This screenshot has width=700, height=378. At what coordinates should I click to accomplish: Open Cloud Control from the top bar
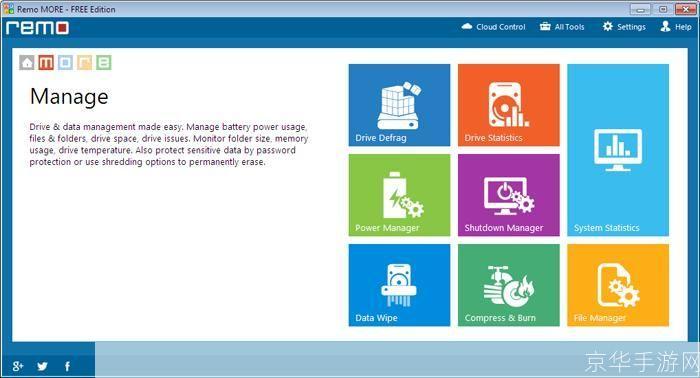coord(493,27)
